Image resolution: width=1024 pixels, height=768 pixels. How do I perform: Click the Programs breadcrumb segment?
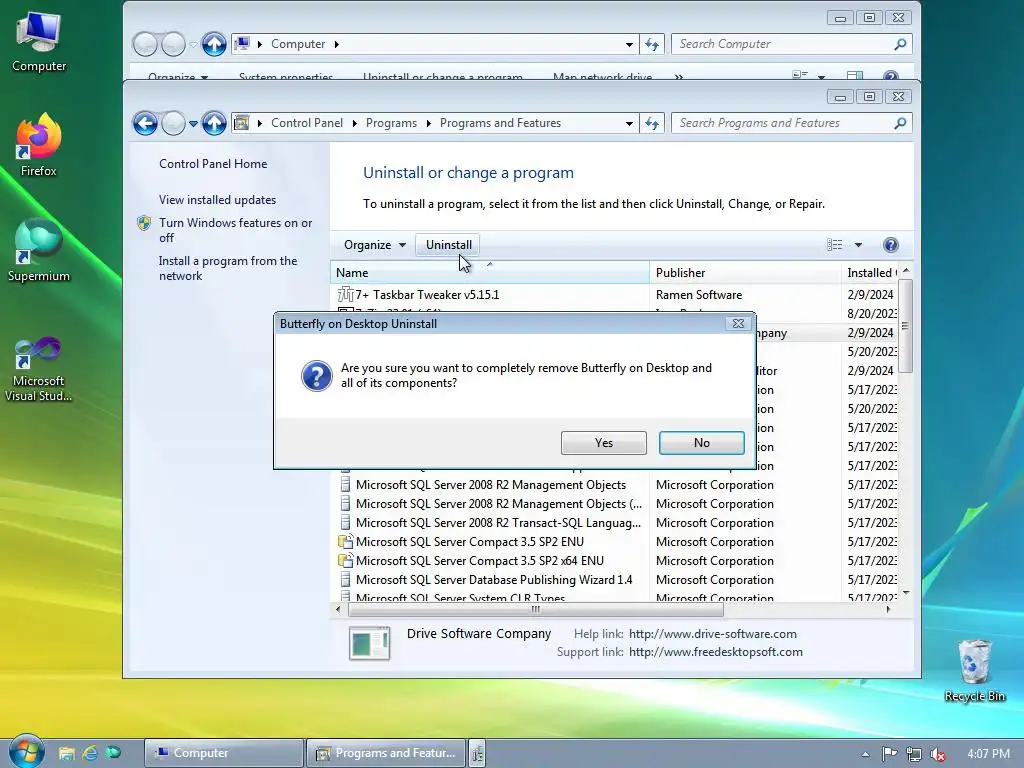coord(391,123)
